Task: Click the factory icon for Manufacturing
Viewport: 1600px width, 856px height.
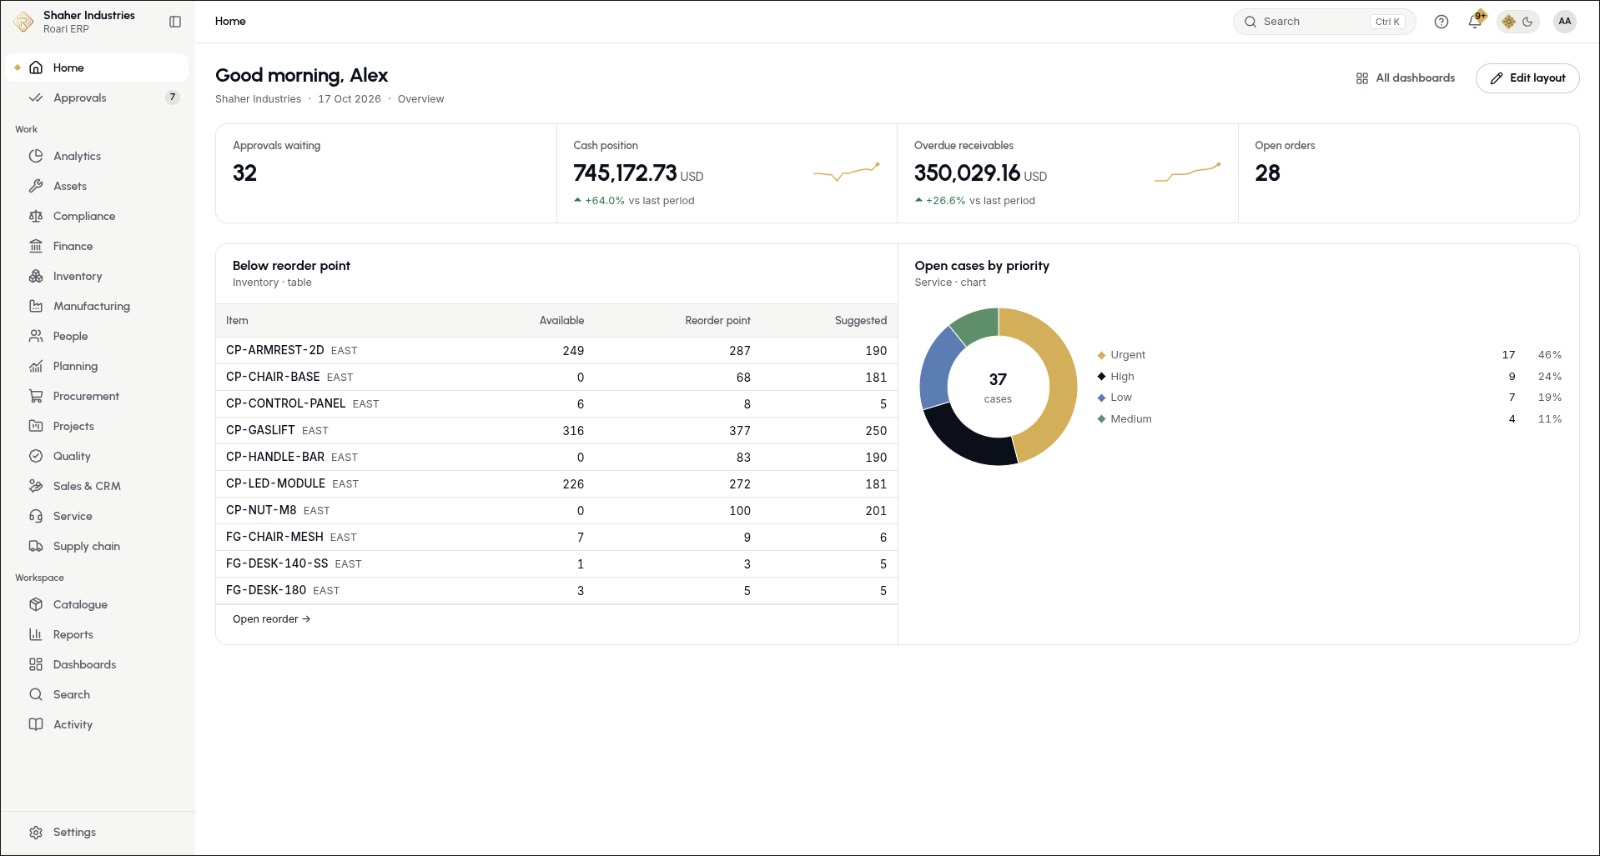Action: click(36, 306)
